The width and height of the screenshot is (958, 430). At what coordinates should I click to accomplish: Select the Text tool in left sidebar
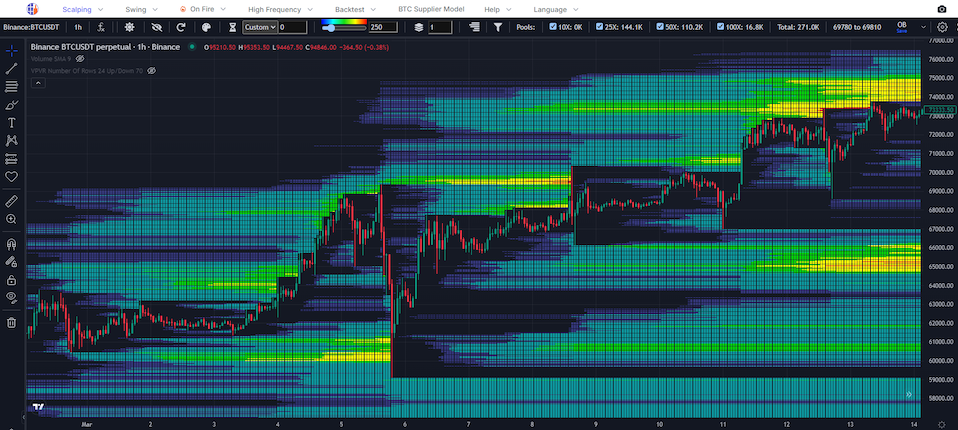tap(12, 123)
